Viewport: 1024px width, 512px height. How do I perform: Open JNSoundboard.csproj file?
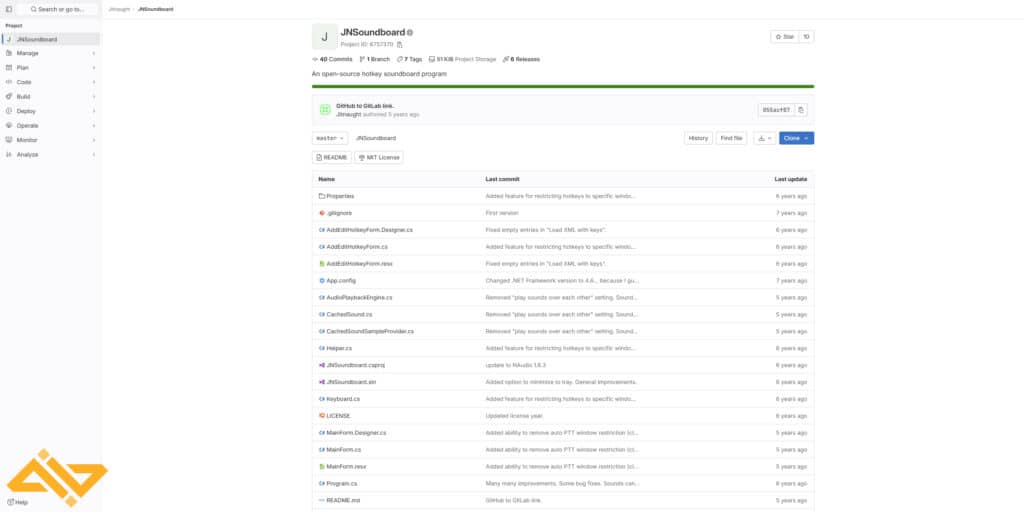click(356, 365)
